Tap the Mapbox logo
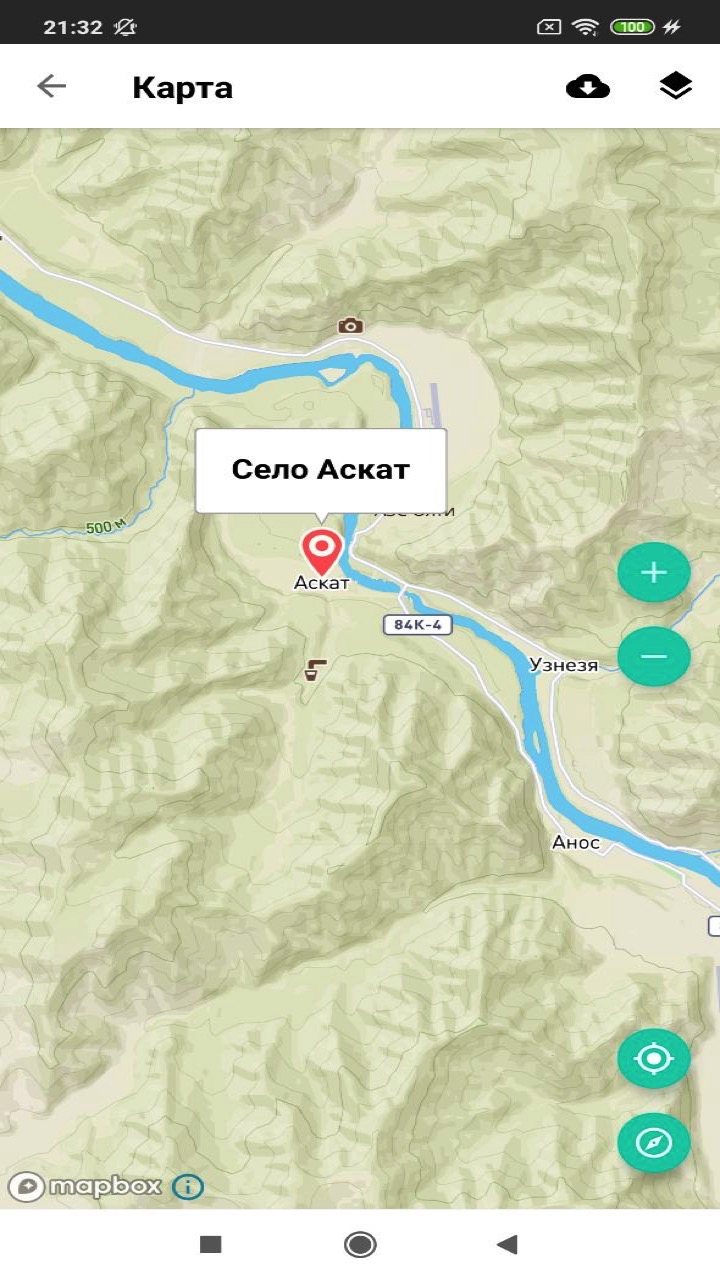The image size is (720, 1280). 85,1187
